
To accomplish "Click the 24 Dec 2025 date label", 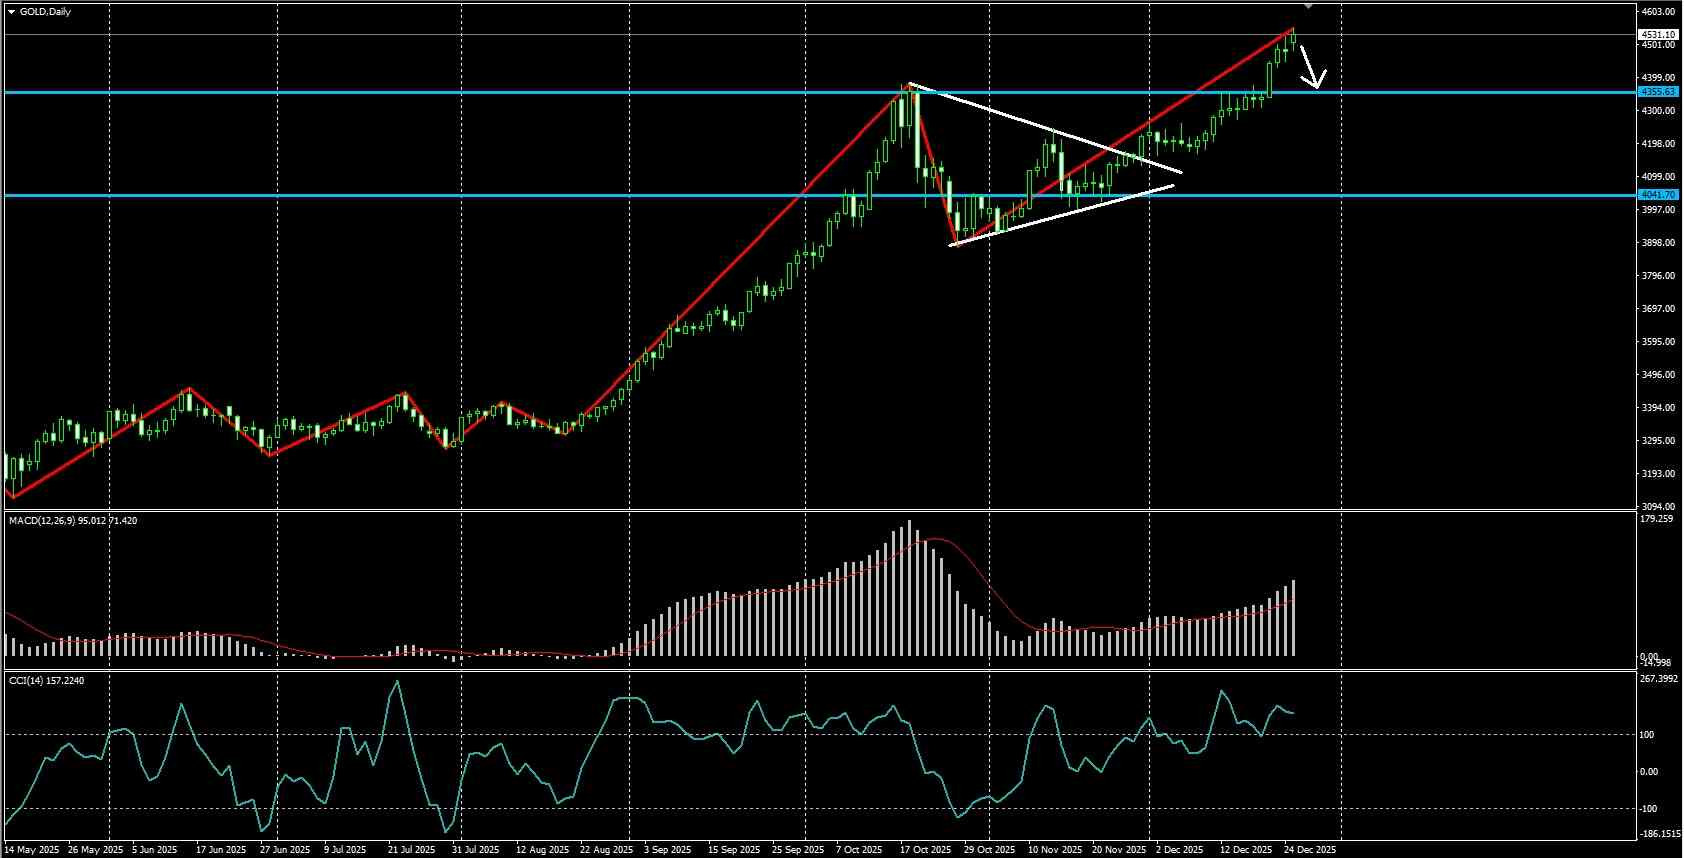I will click(1309, 850).
